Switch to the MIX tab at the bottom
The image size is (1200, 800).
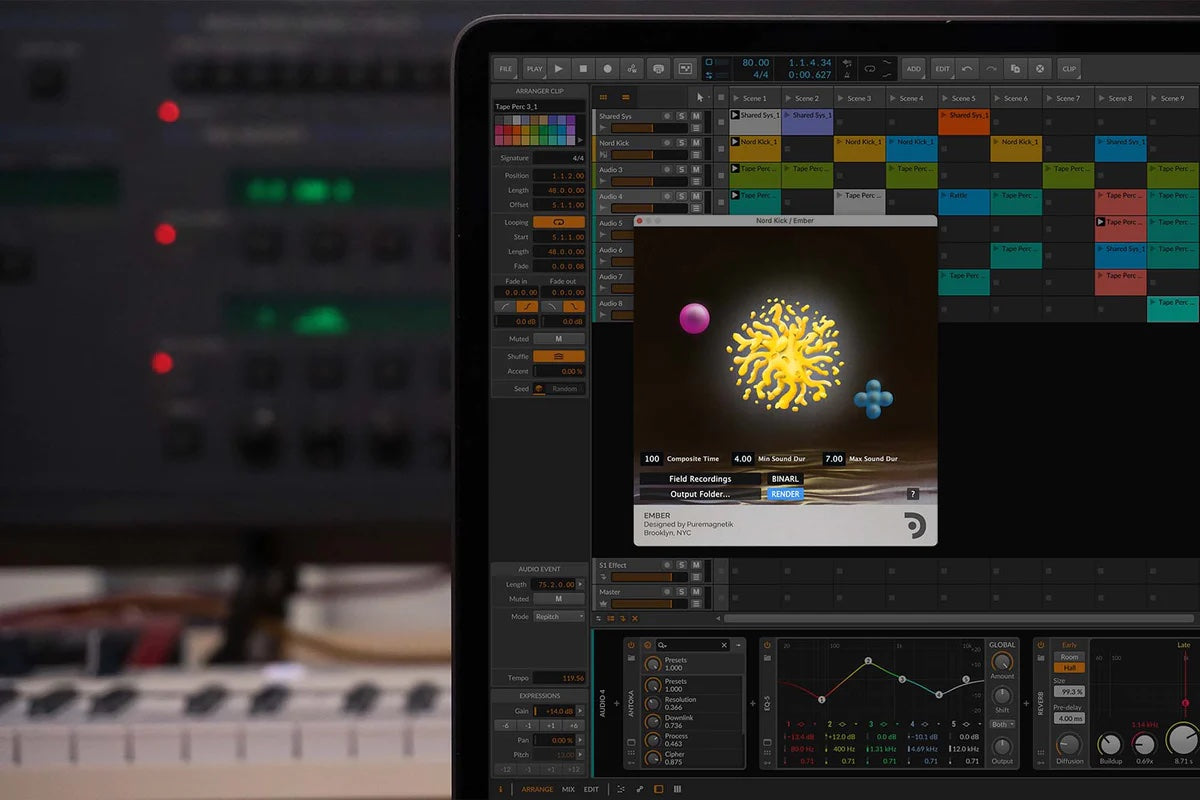click(566, 789)
